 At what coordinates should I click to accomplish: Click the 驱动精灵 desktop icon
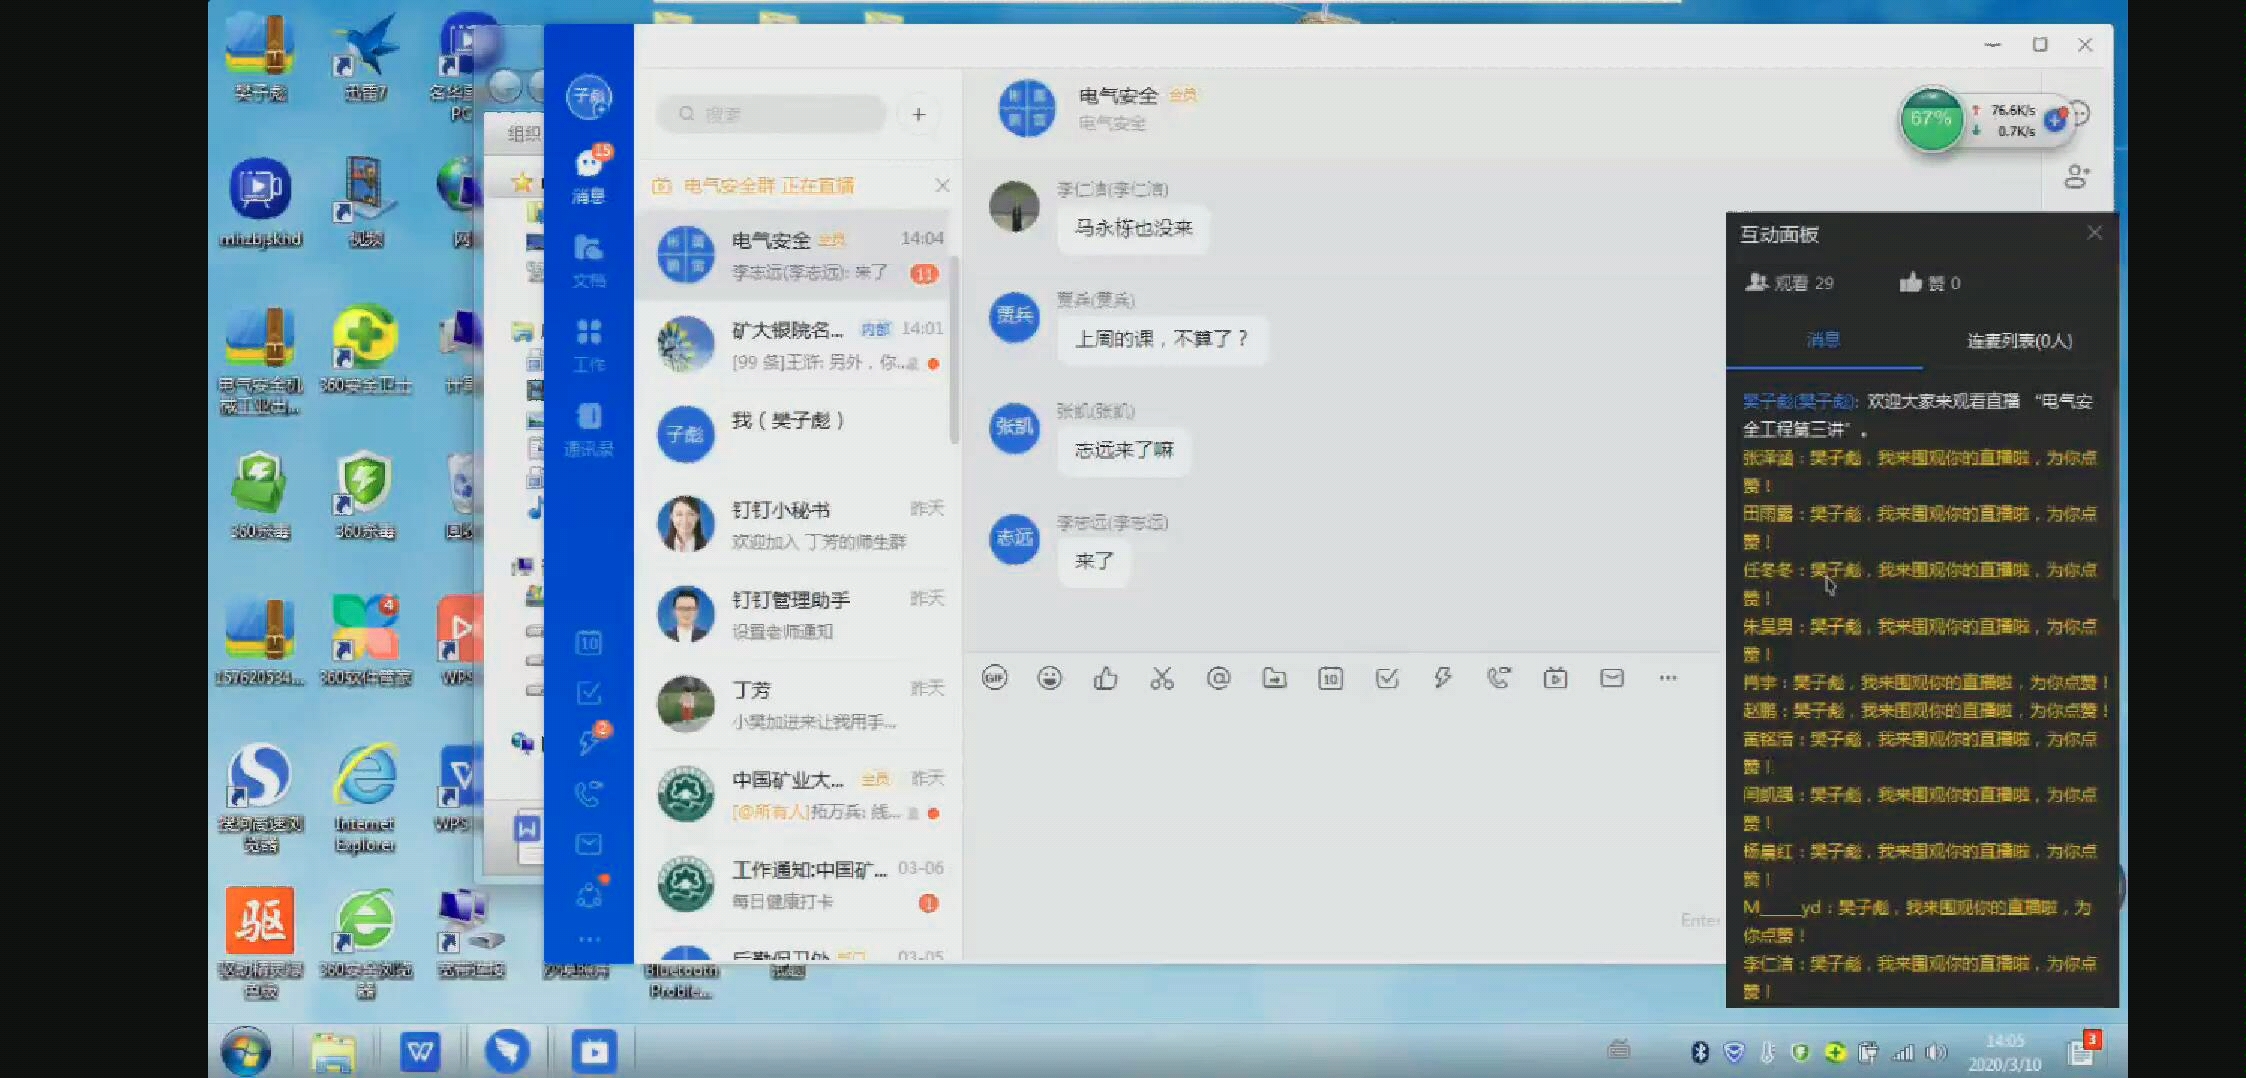260,943
